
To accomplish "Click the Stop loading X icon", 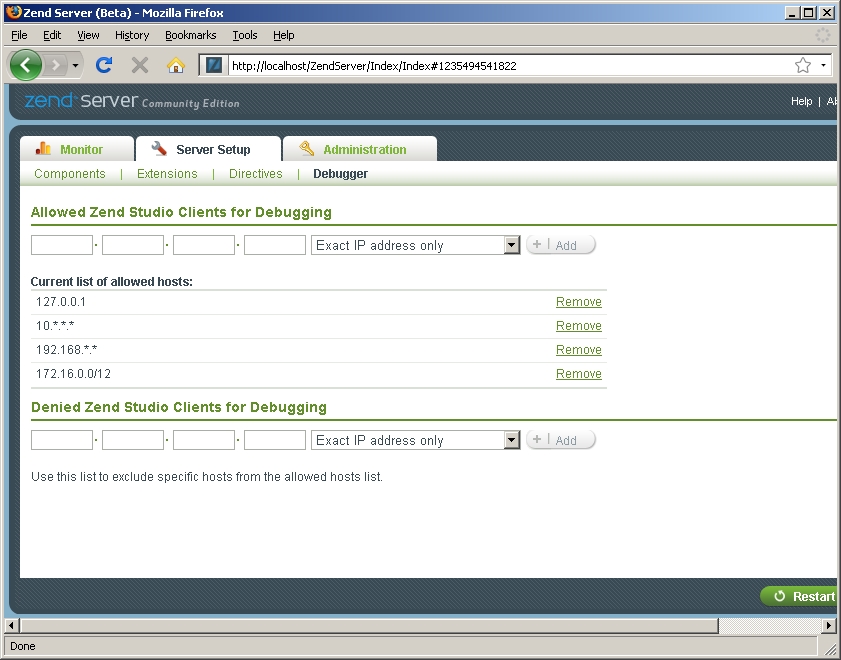I will (140, 65).
